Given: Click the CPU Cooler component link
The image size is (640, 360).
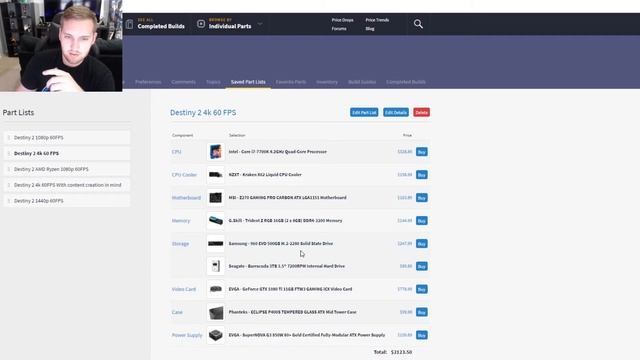Looking at the screenshot, I should [x=184, y=175].
